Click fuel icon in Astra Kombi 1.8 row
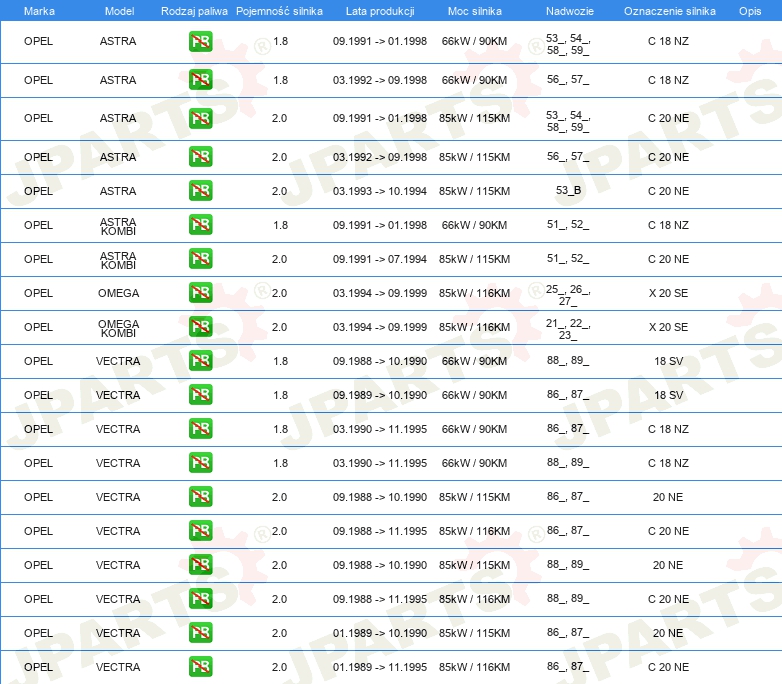The width and height of the screenshot is (782, 684). (200, 225)
